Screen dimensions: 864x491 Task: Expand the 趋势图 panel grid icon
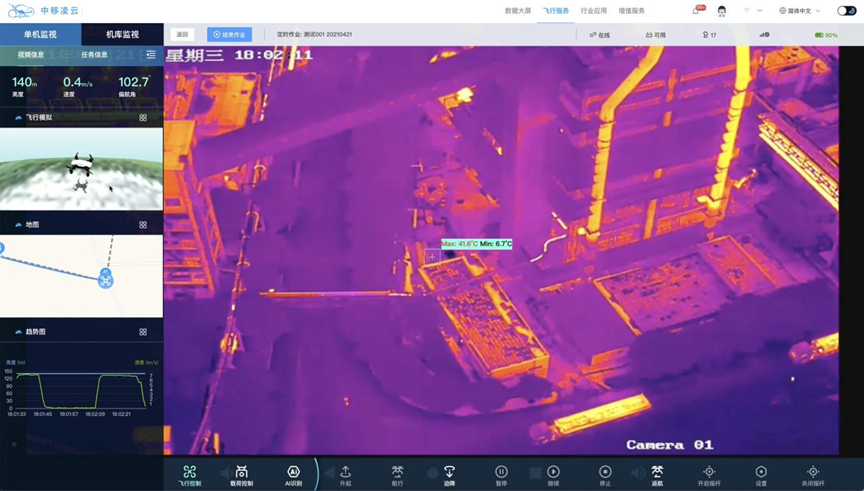[143, 332]
